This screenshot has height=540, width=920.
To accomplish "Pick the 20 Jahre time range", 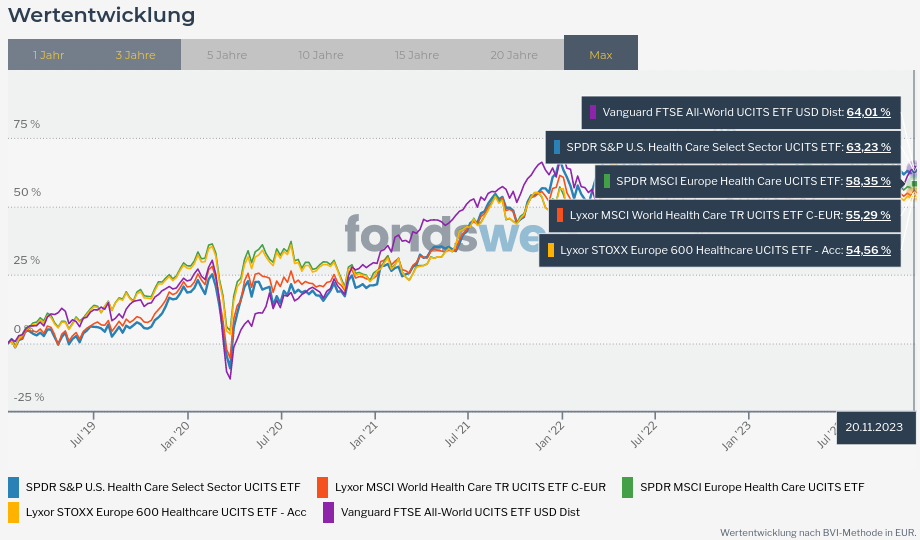I will click(514, 55).
